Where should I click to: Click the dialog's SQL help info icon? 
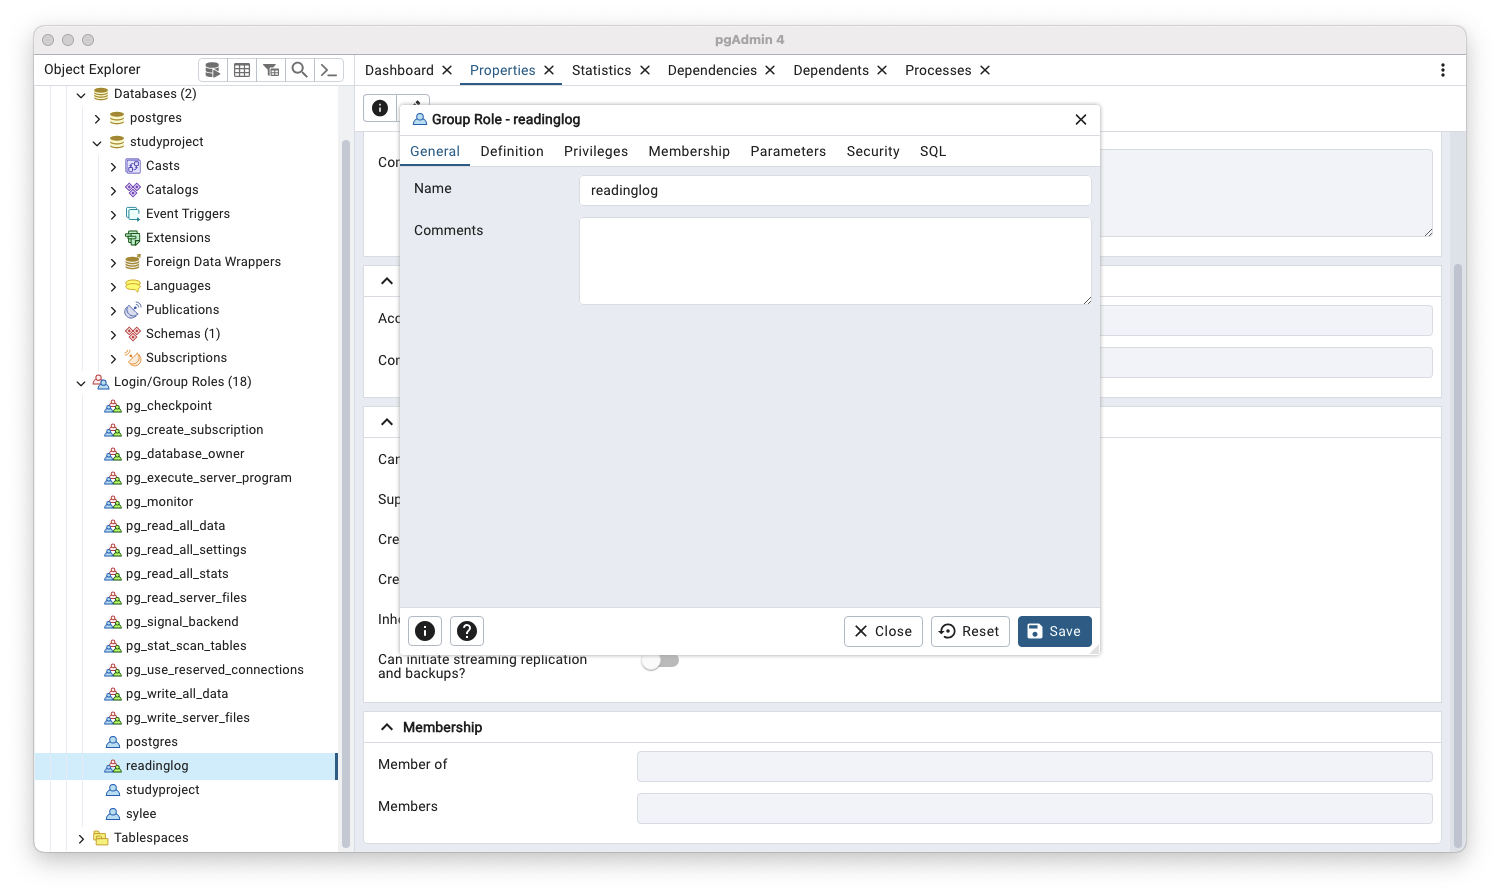(x=425, y=631)
